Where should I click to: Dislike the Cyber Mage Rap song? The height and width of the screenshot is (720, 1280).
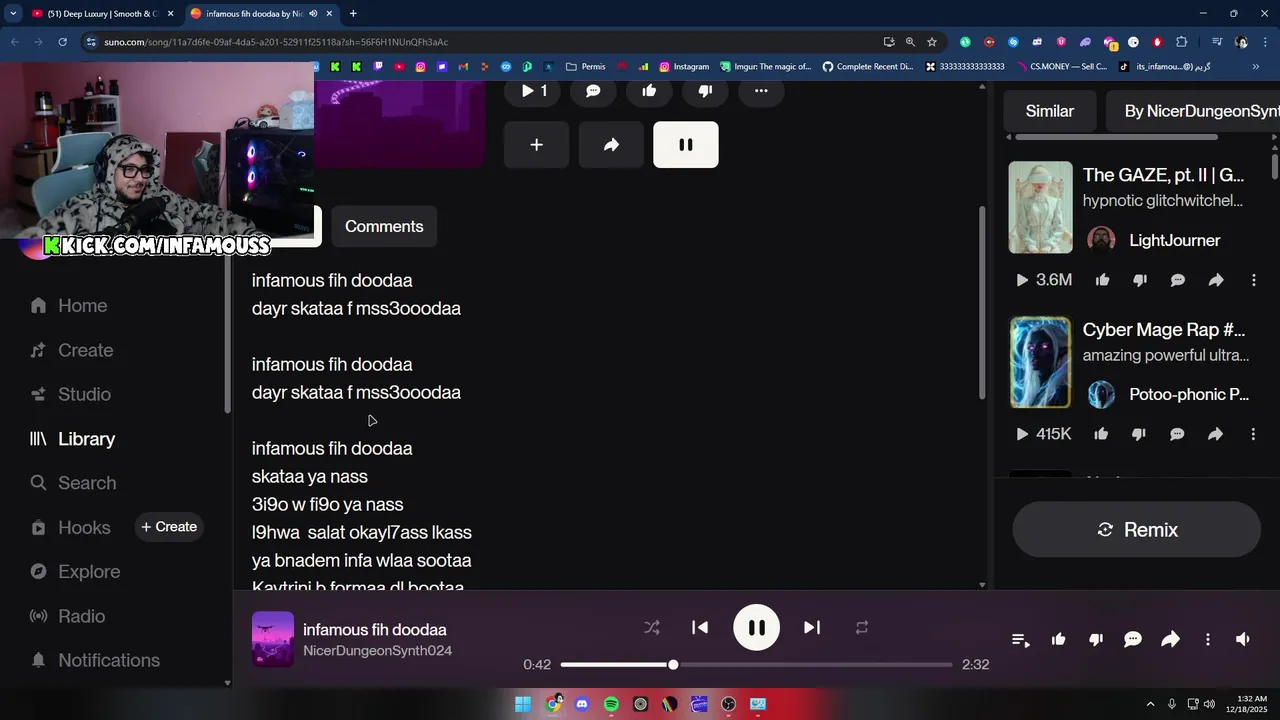pyautogui.click(x=1139, y=434)
